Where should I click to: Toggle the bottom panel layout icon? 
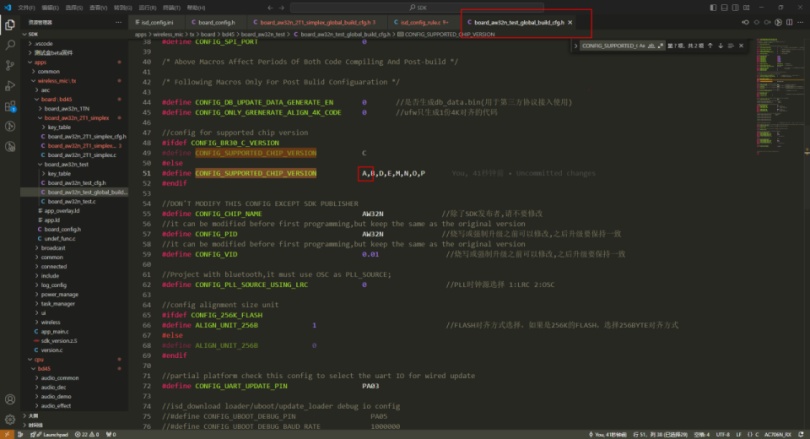(x=724, y=7)
